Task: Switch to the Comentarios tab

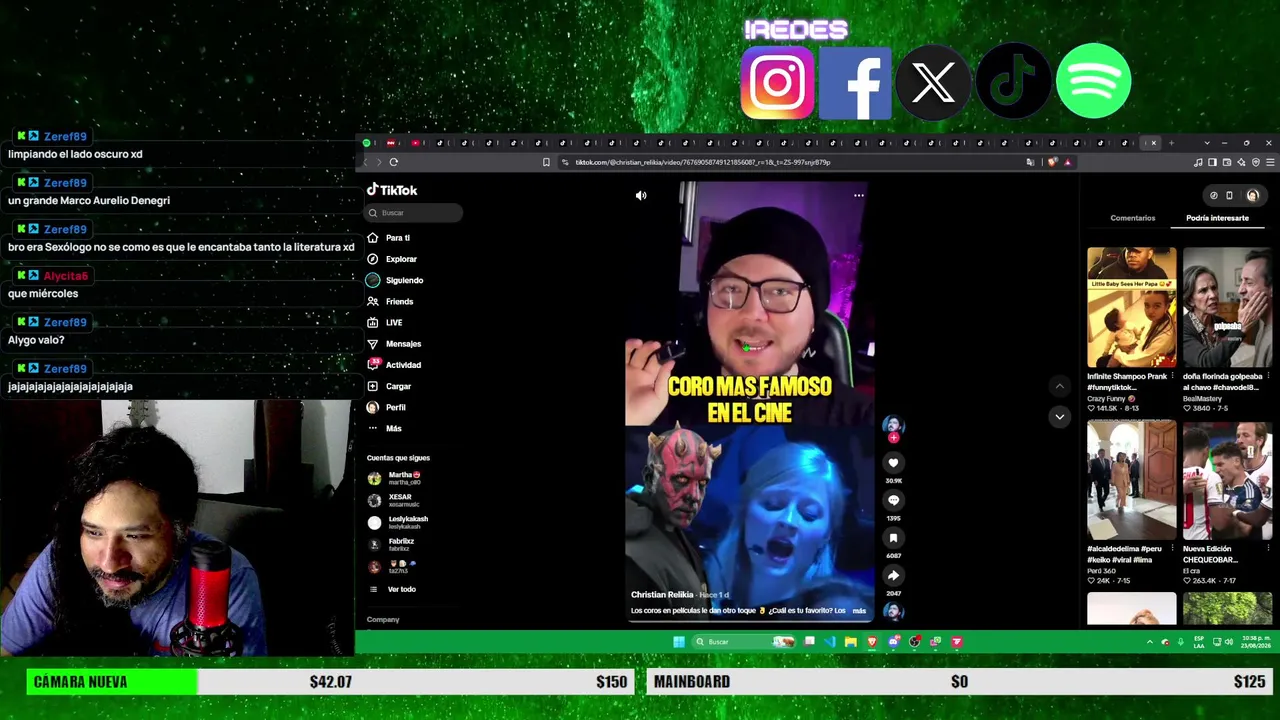Action: tap(1132, 218)
